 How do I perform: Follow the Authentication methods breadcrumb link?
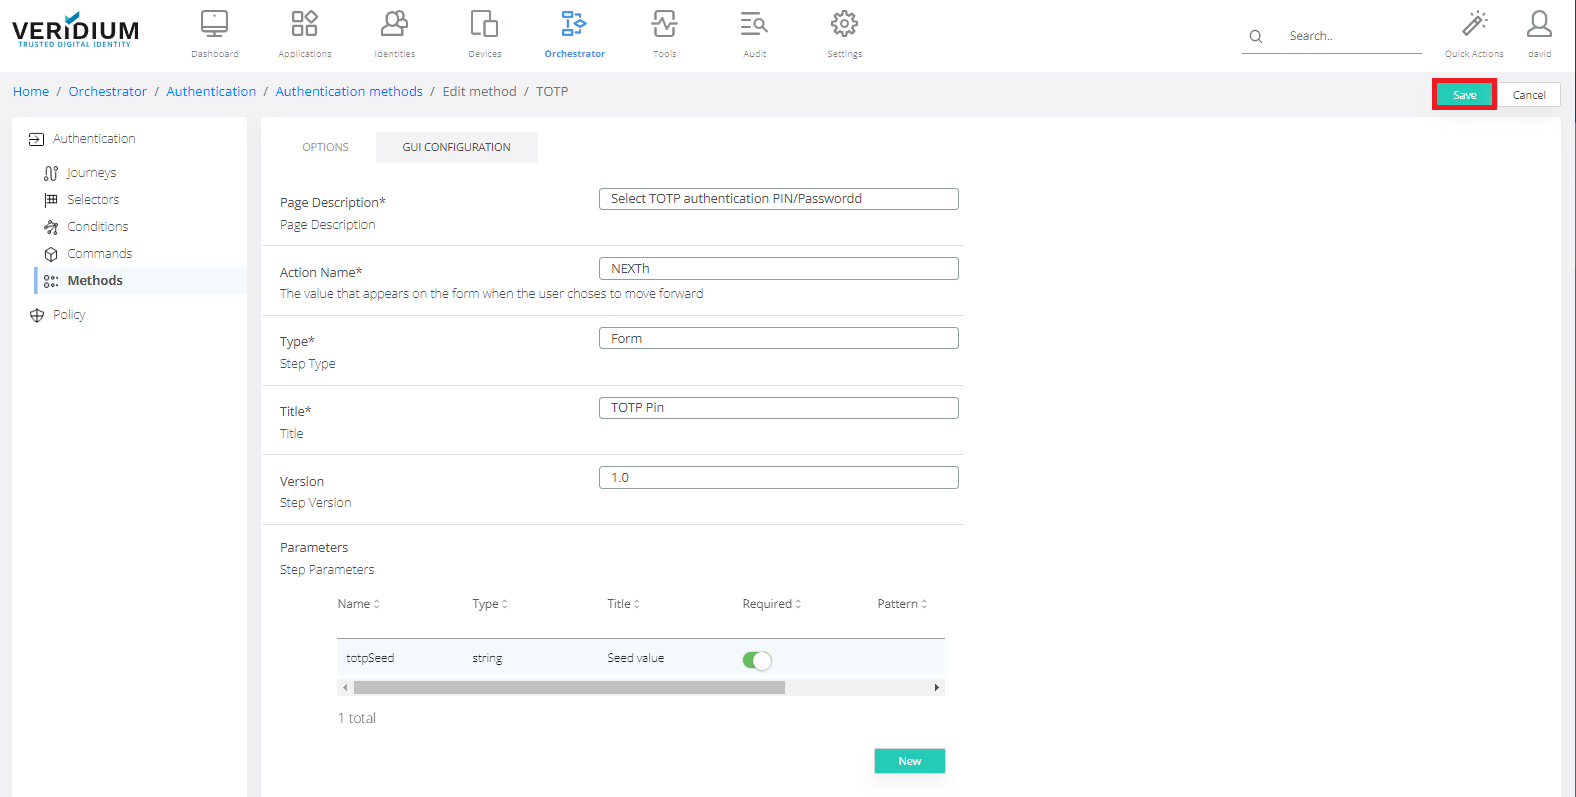pyautogui.click(x=349, y=91)
